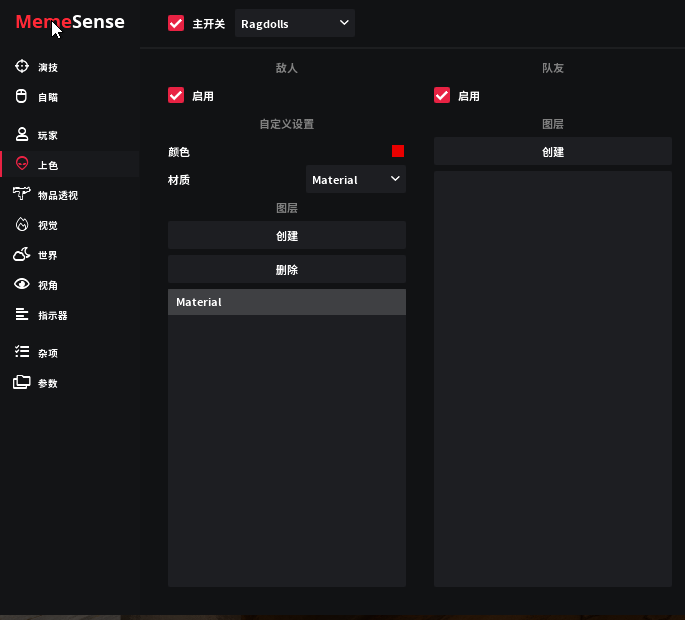Disable the 启用 checkbox under 队友
This screenshot has width=685, height=620.
[442, 96]
